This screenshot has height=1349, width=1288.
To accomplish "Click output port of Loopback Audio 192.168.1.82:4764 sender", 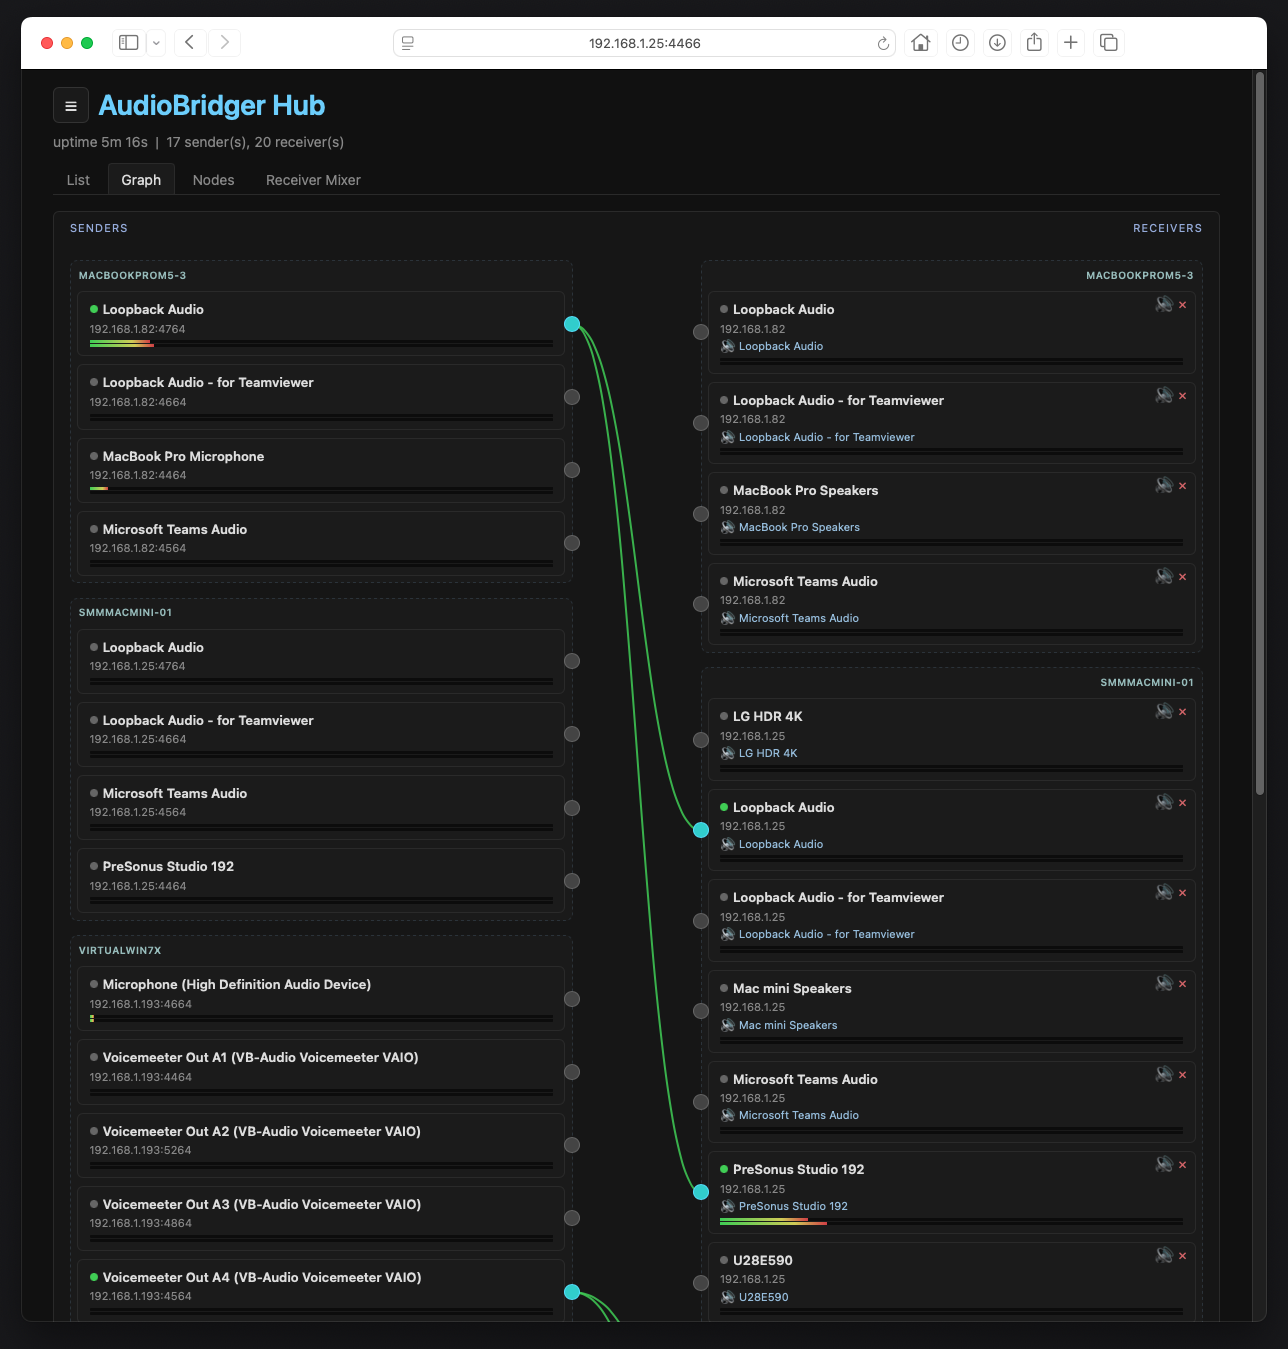I will 572,323.
